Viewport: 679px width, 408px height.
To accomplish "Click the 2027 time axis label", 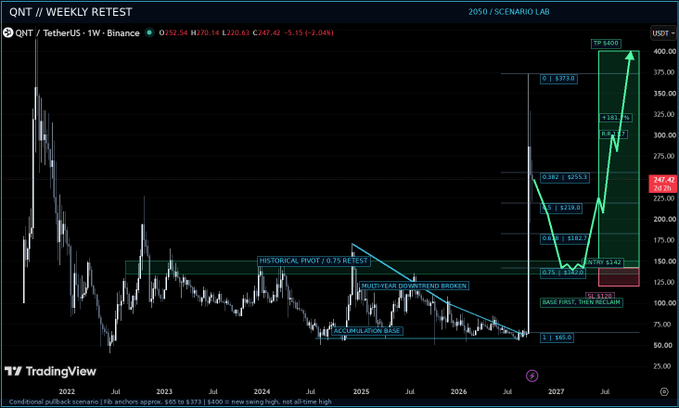I will [556, 392].
